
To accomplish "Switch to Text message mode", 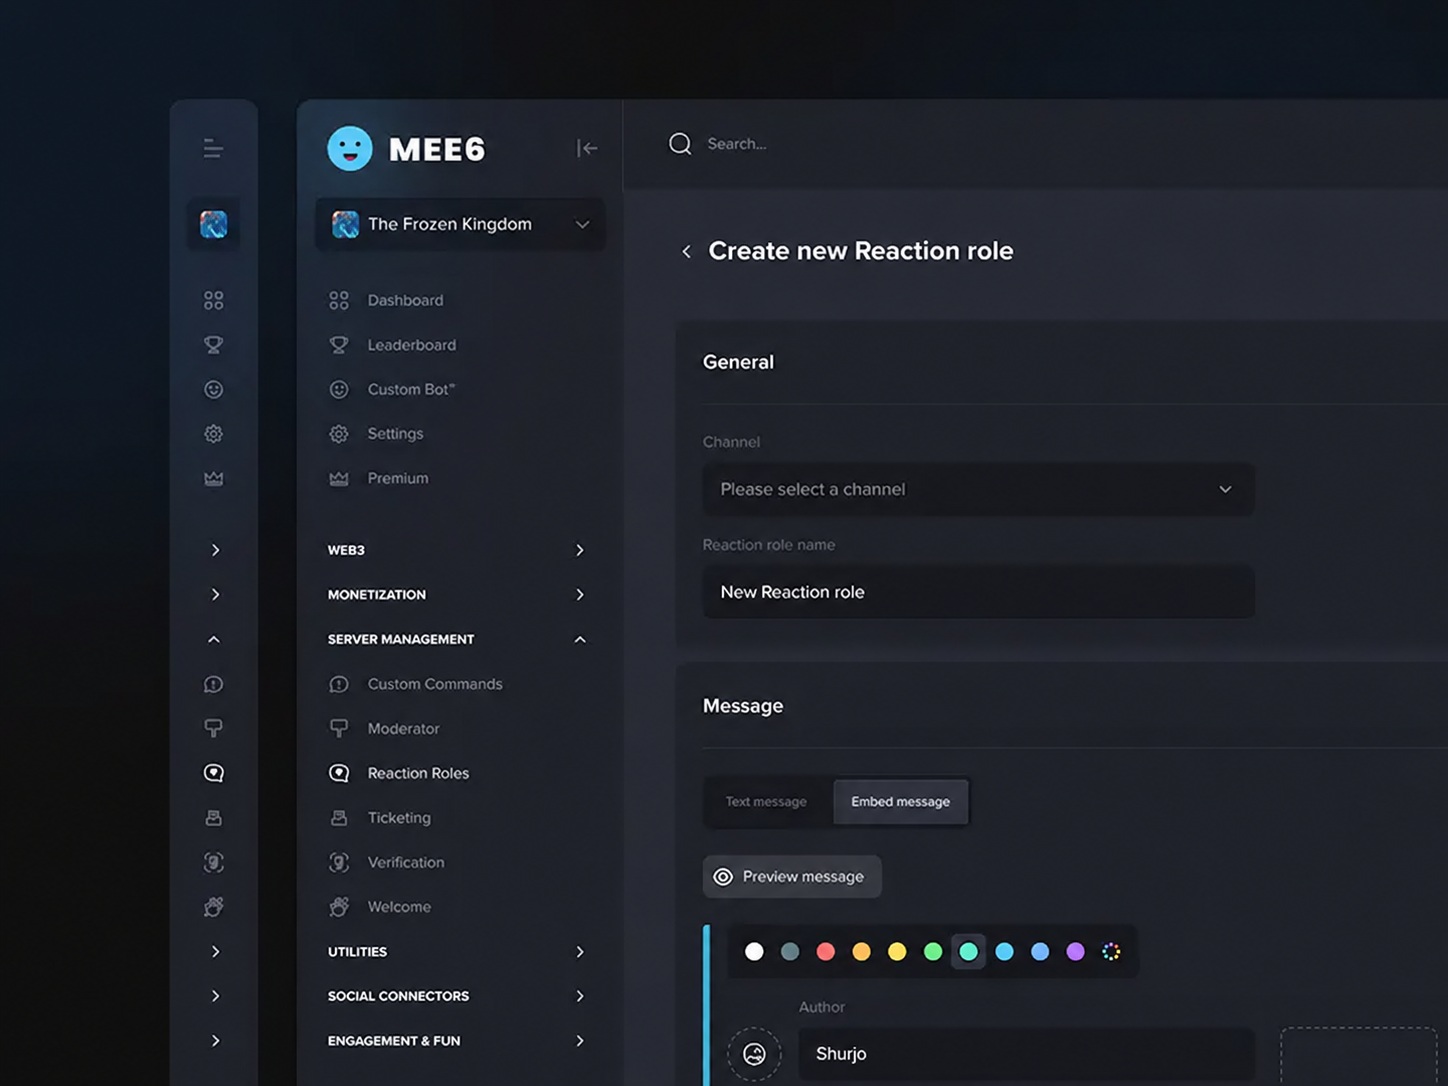I will (x=766, y=802).
